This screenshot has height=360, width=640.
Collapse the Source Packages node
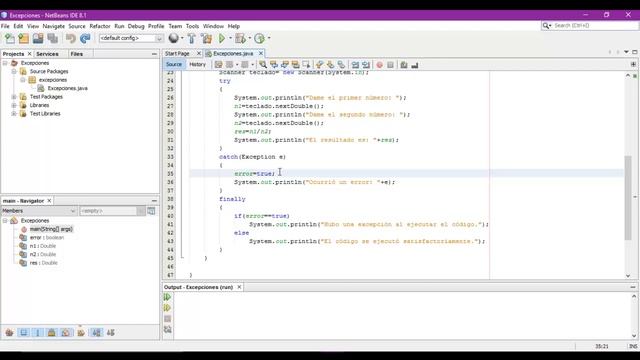click(x=14, y=71)
